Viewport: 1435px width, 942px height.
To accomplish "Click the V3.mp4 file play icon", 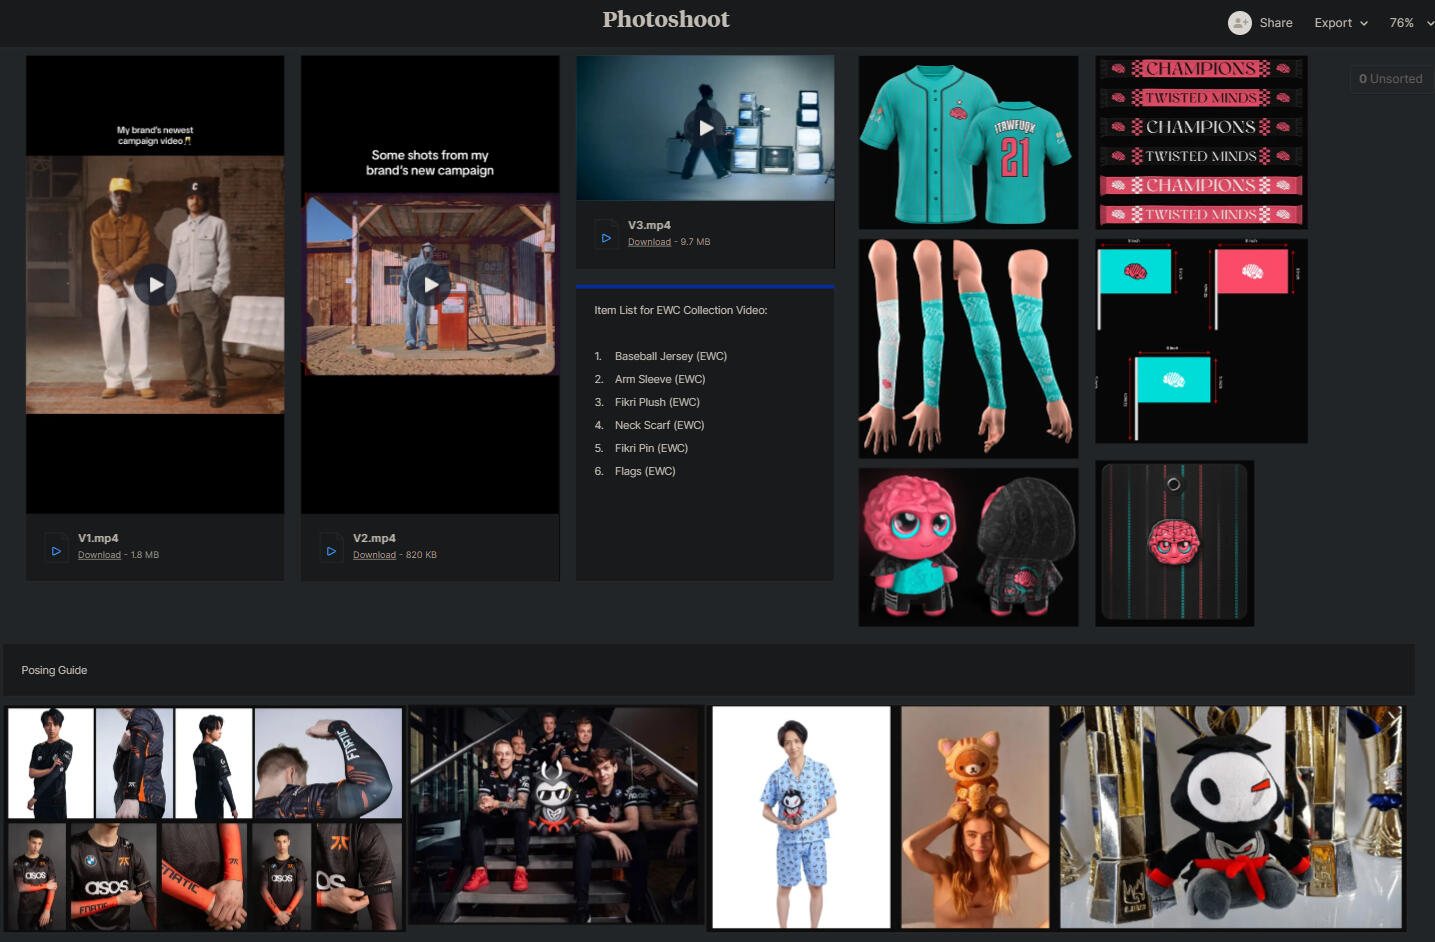I will click(606, 238).
